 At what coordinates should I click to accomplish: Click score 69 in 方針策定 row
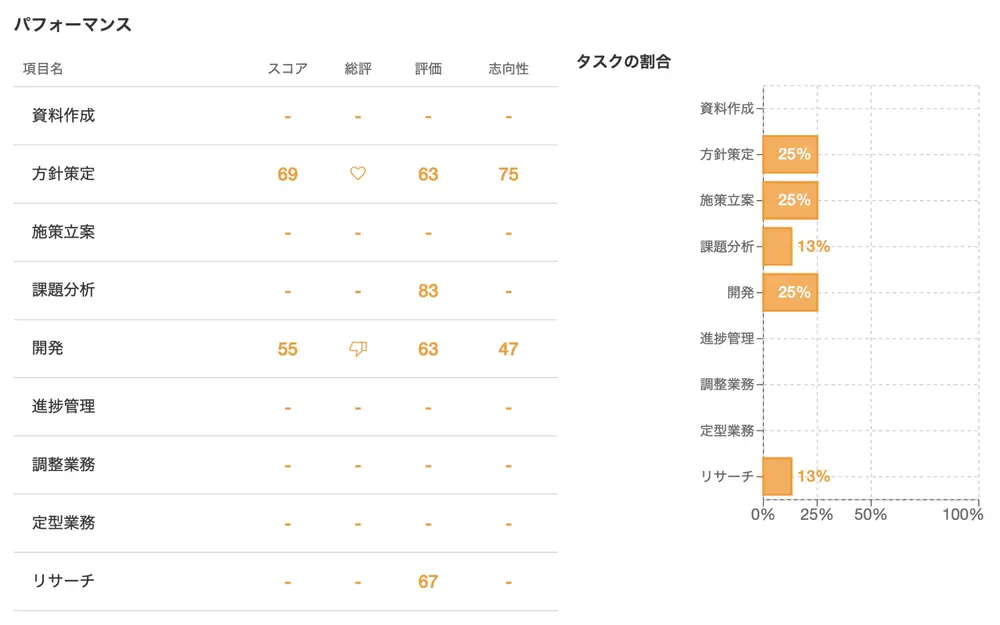click(287, 174)
